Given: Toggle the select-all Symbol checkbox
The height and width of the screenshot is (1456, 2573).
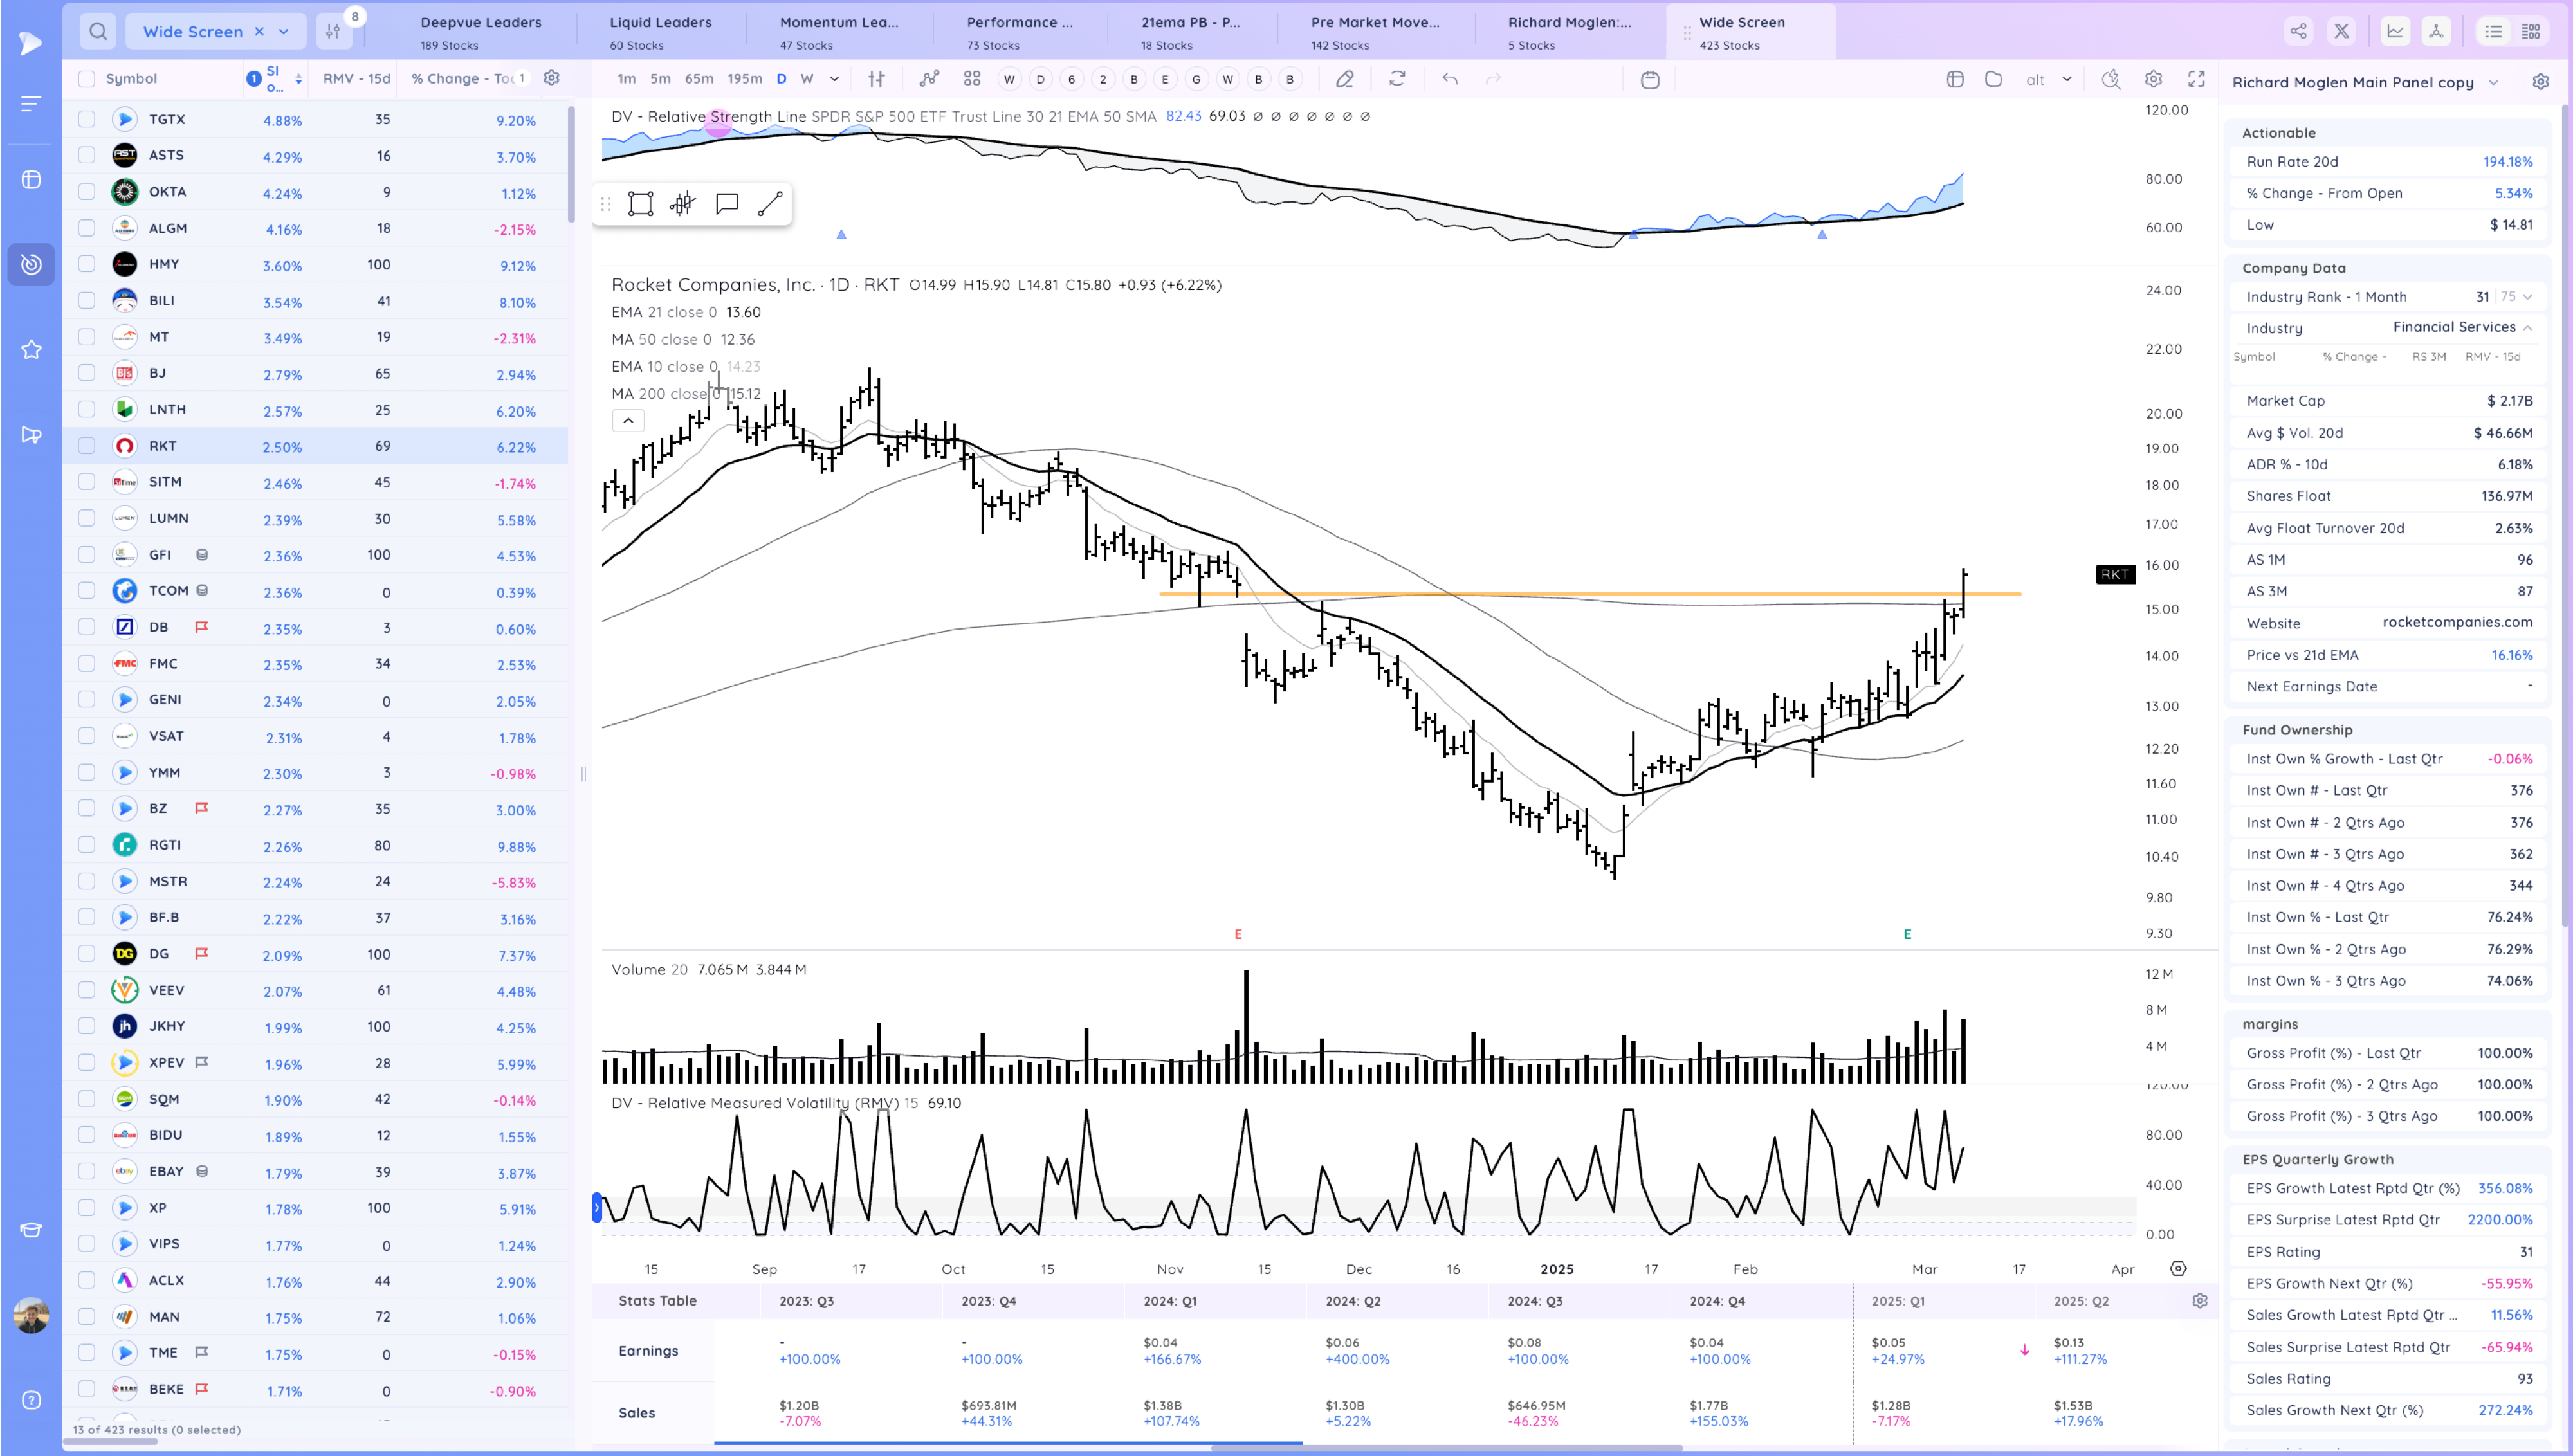Looking at the screenshot, I should click(x=87, y=79).
